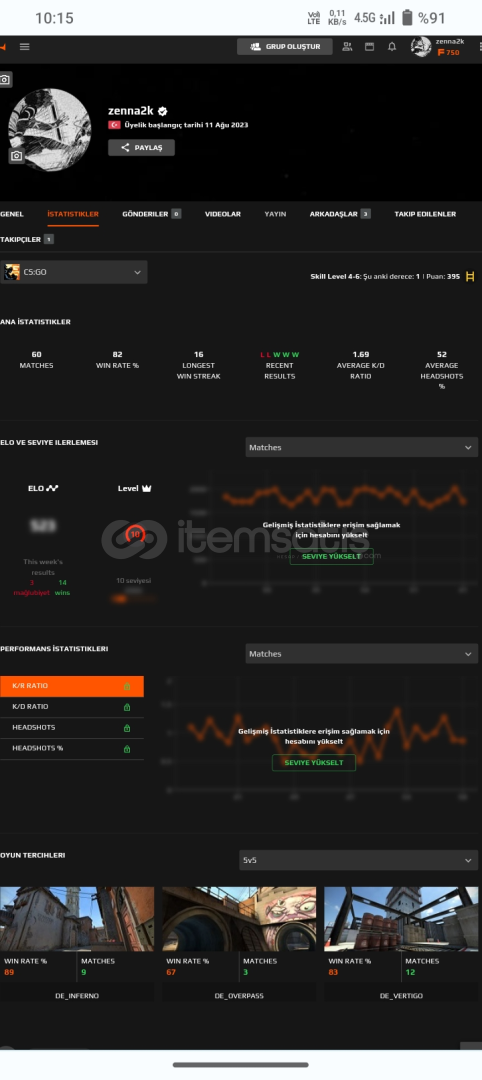Image resolution: width=482 pixels, height=1080 pixels.
Task: Click the Level crown icon
Action: 146,488
